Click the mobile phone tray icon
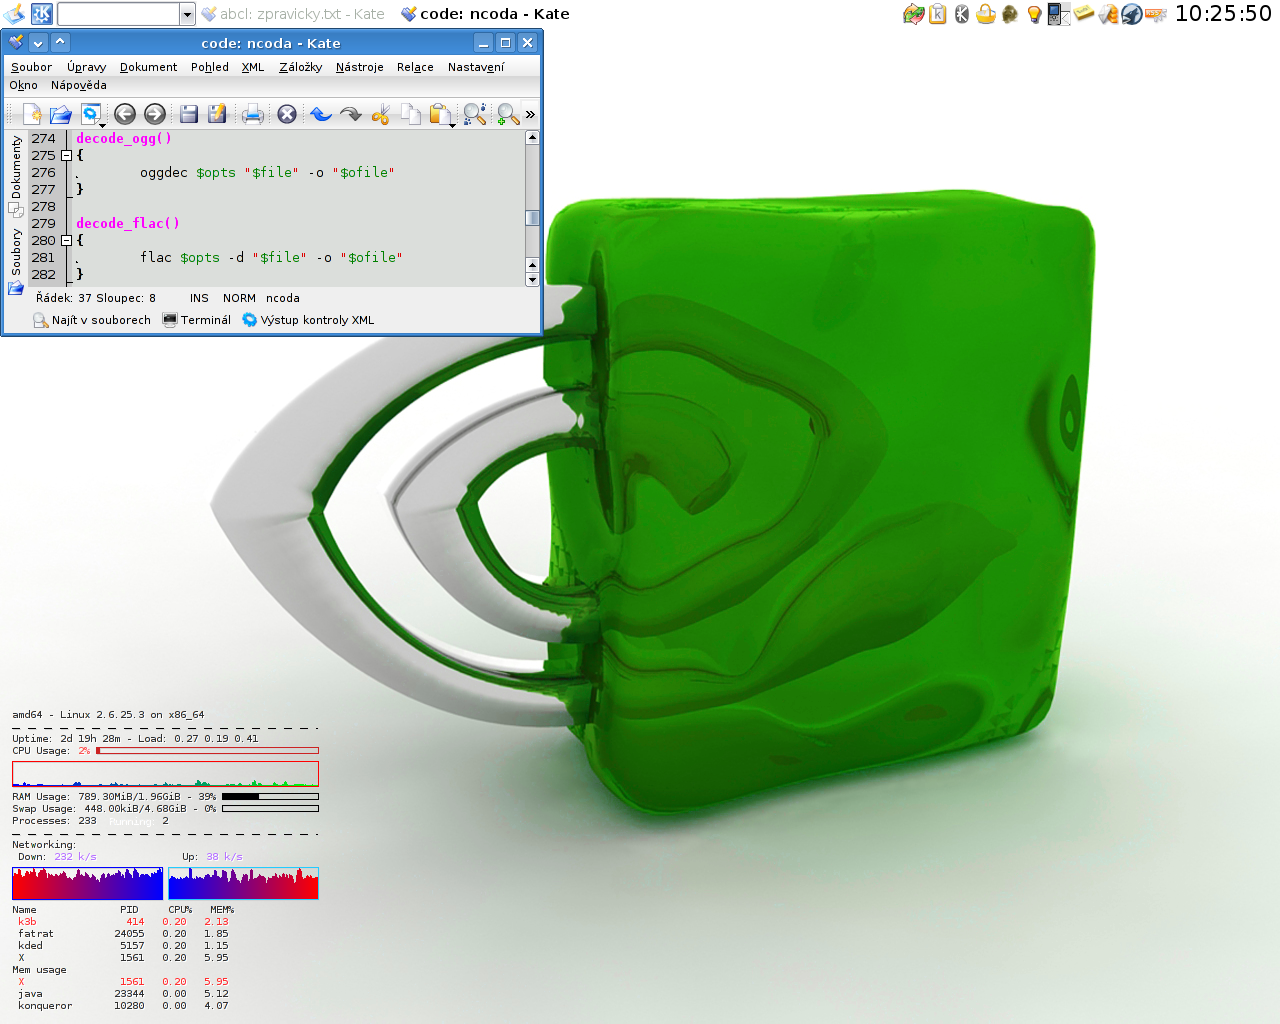Screen dimensions: 1280x1024 pos(1058,14)
